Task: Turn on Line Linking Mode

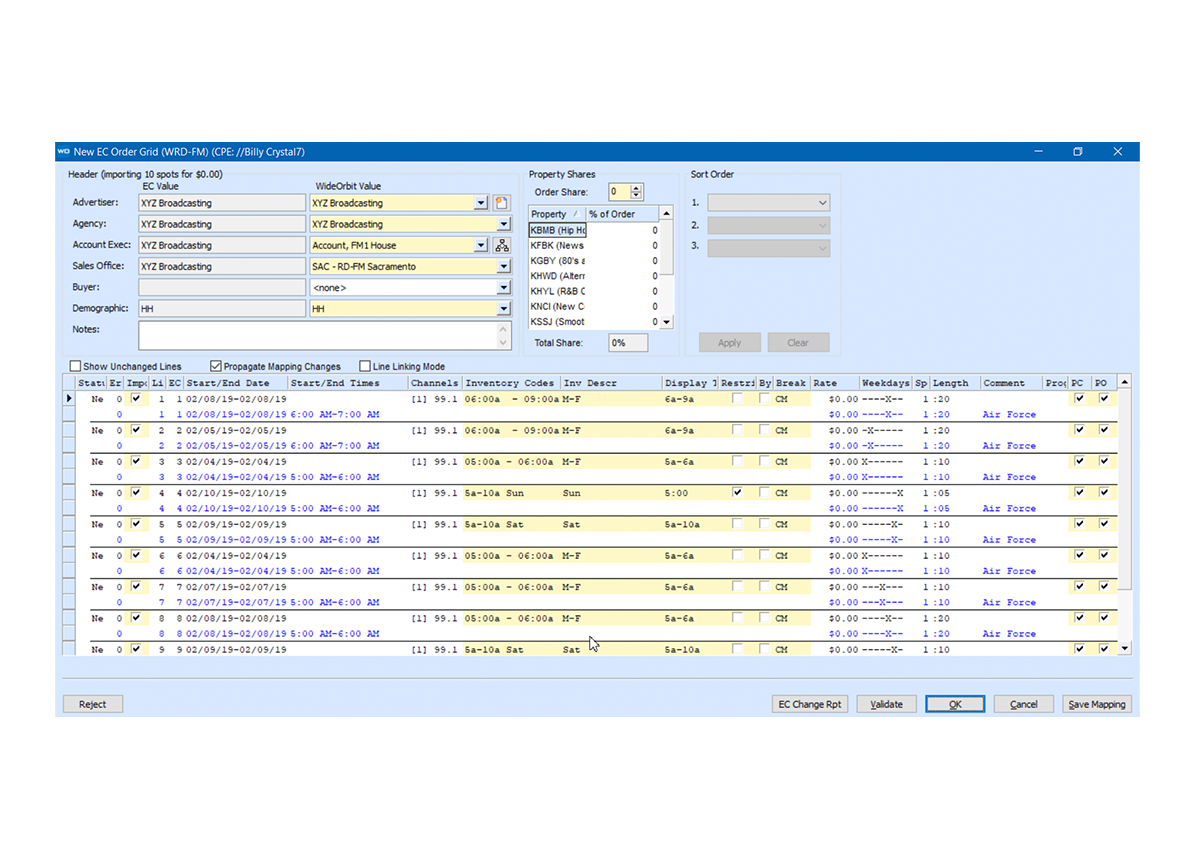Action: coord(365,367)
